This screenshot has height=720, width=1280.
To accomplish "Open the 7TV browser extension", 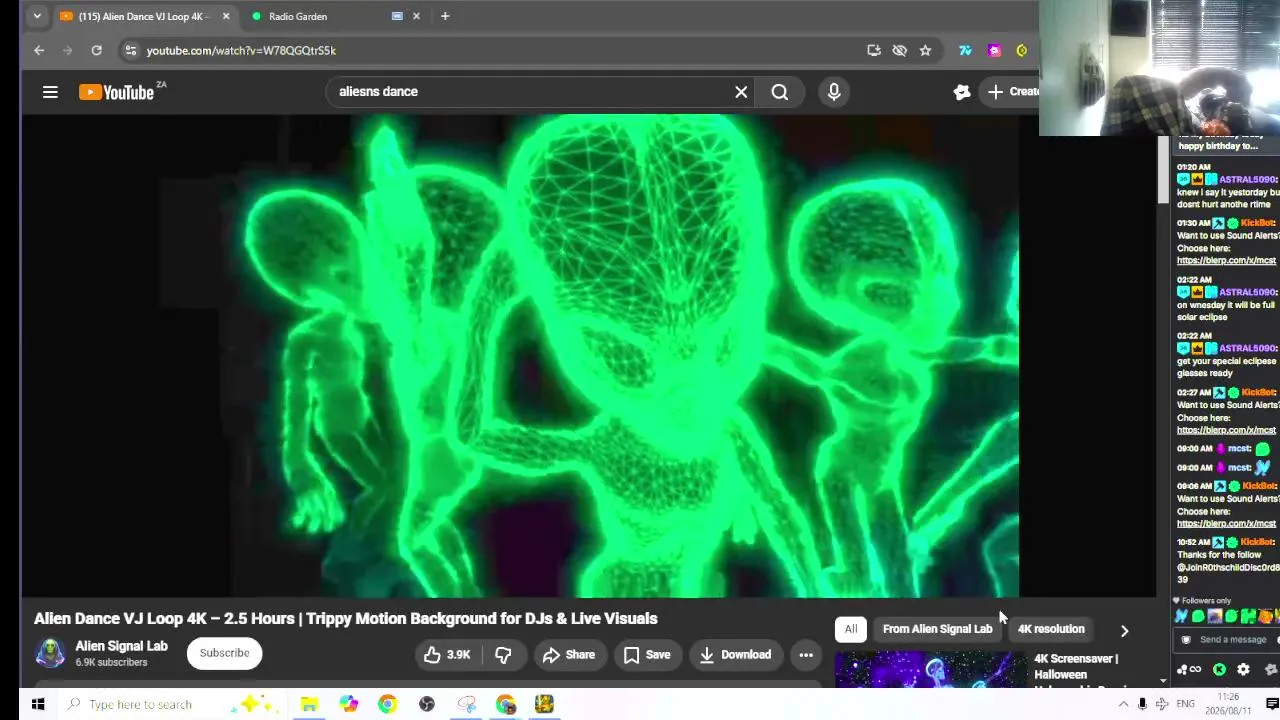I will [965, 50].
